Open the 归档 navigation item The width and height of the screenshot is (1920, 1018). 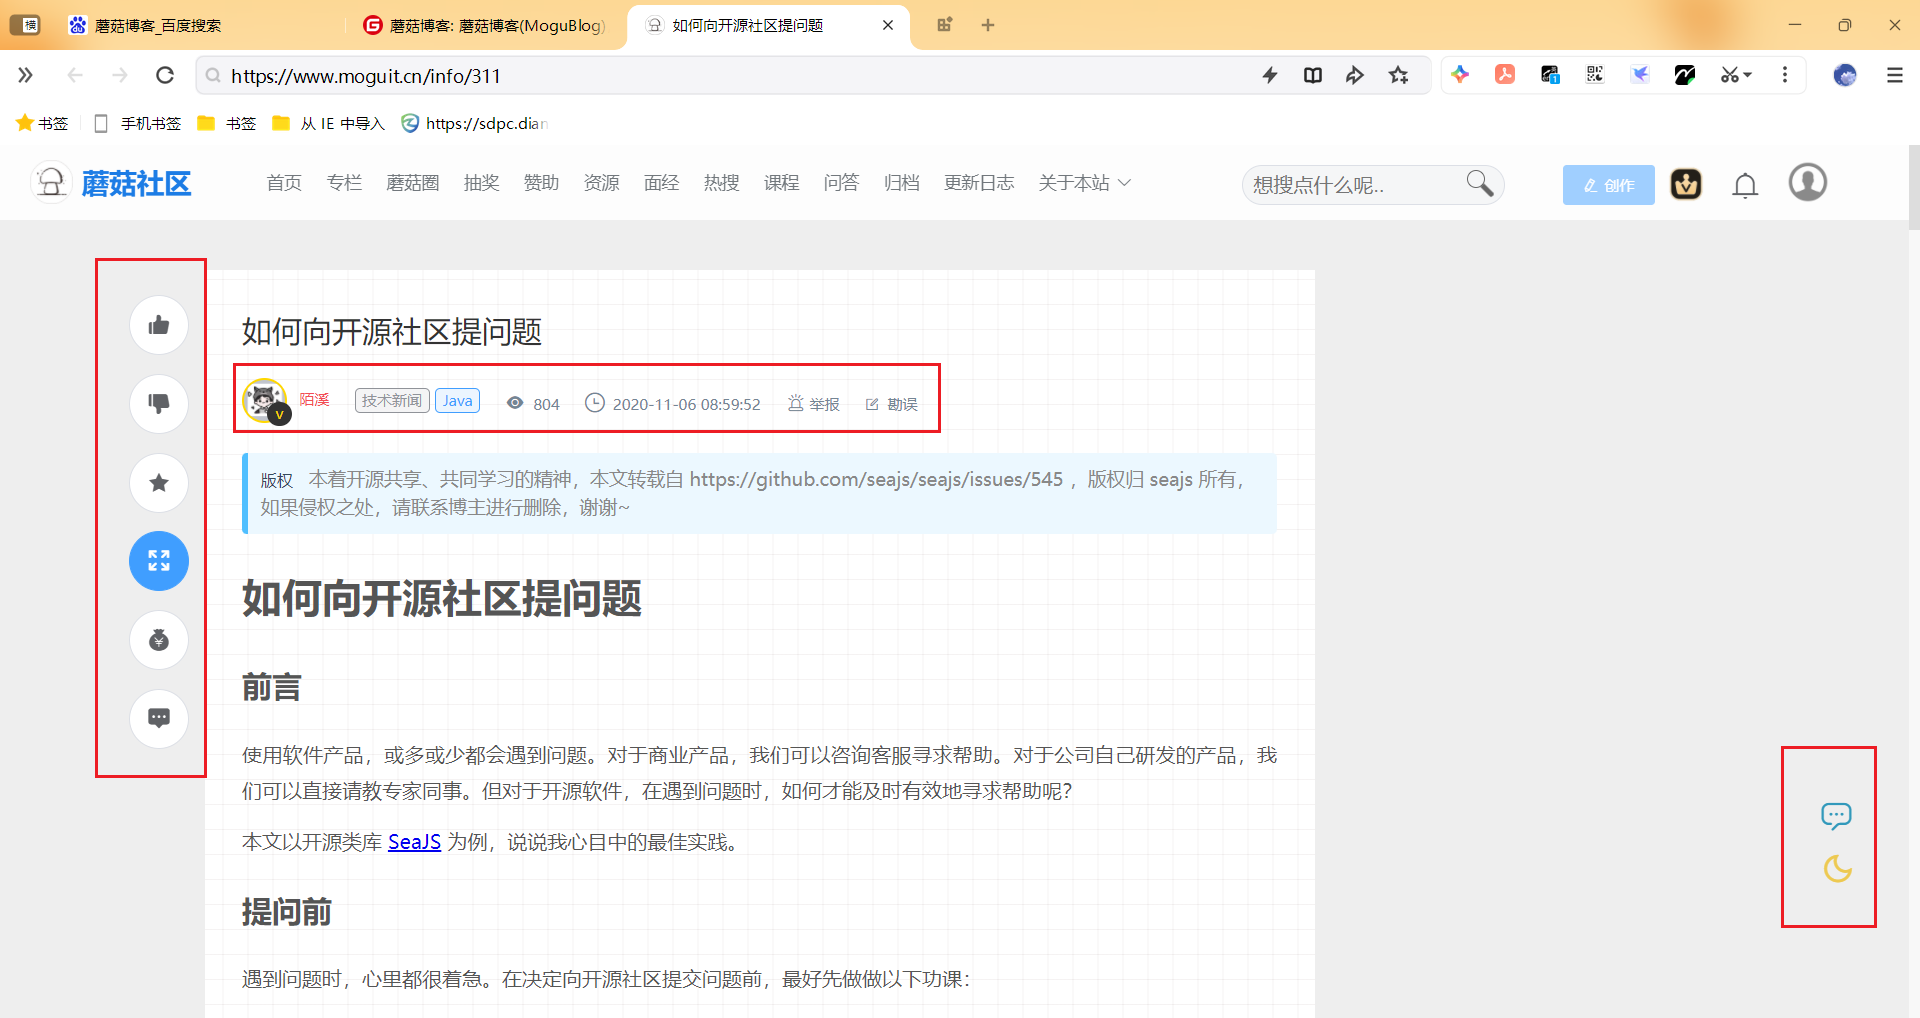(902, 183)
